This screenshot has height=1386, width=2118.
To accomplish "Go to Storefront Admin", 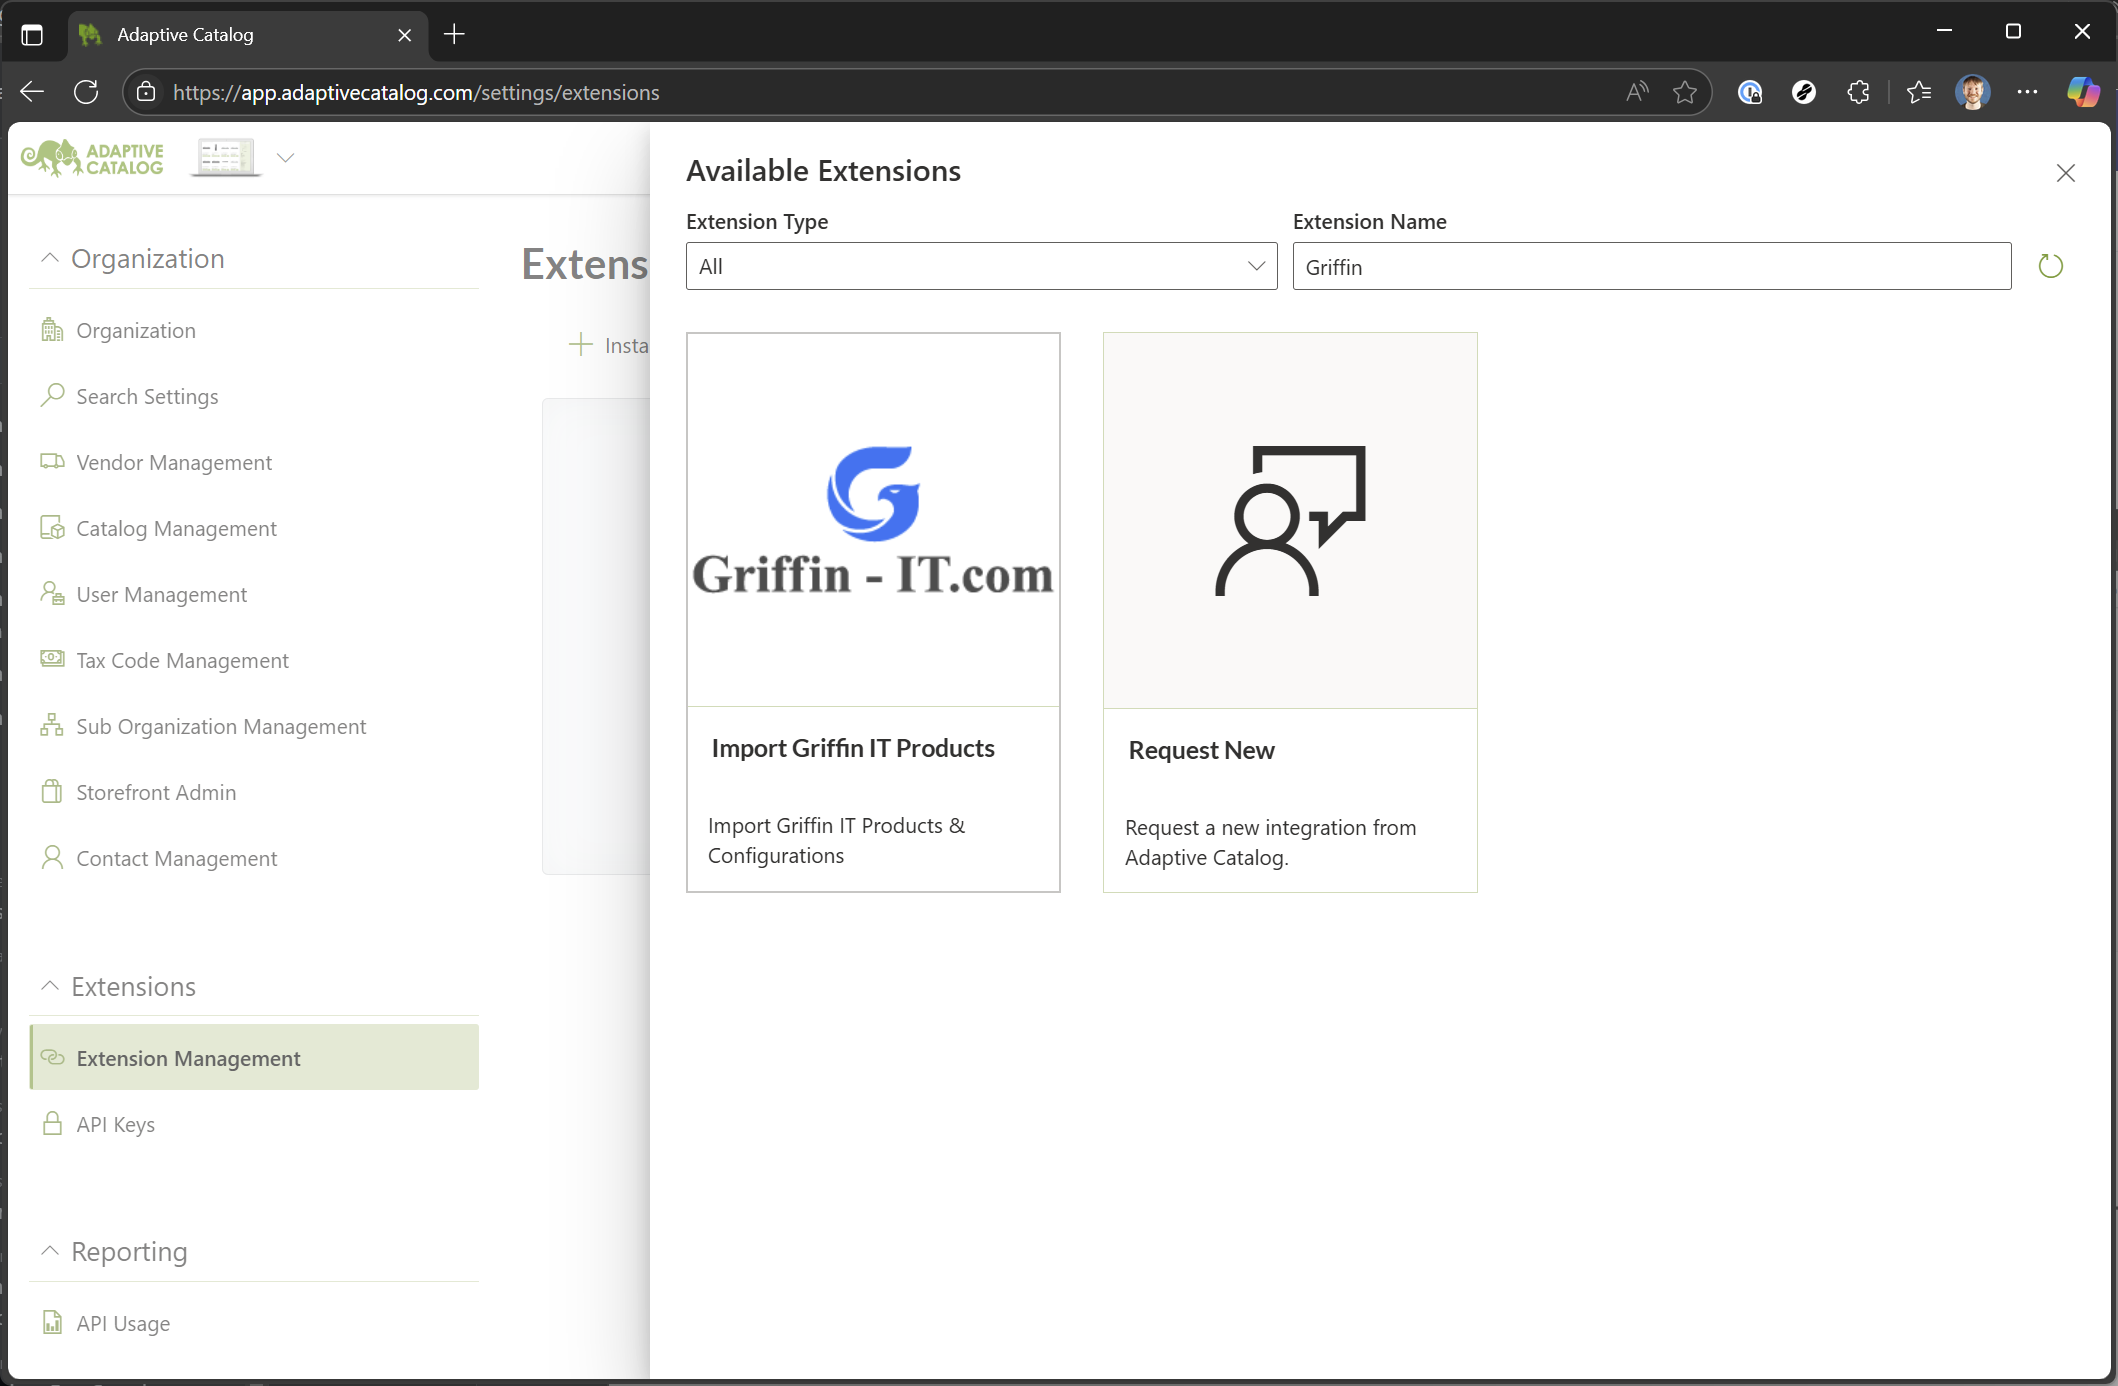I will click(156, 793).
